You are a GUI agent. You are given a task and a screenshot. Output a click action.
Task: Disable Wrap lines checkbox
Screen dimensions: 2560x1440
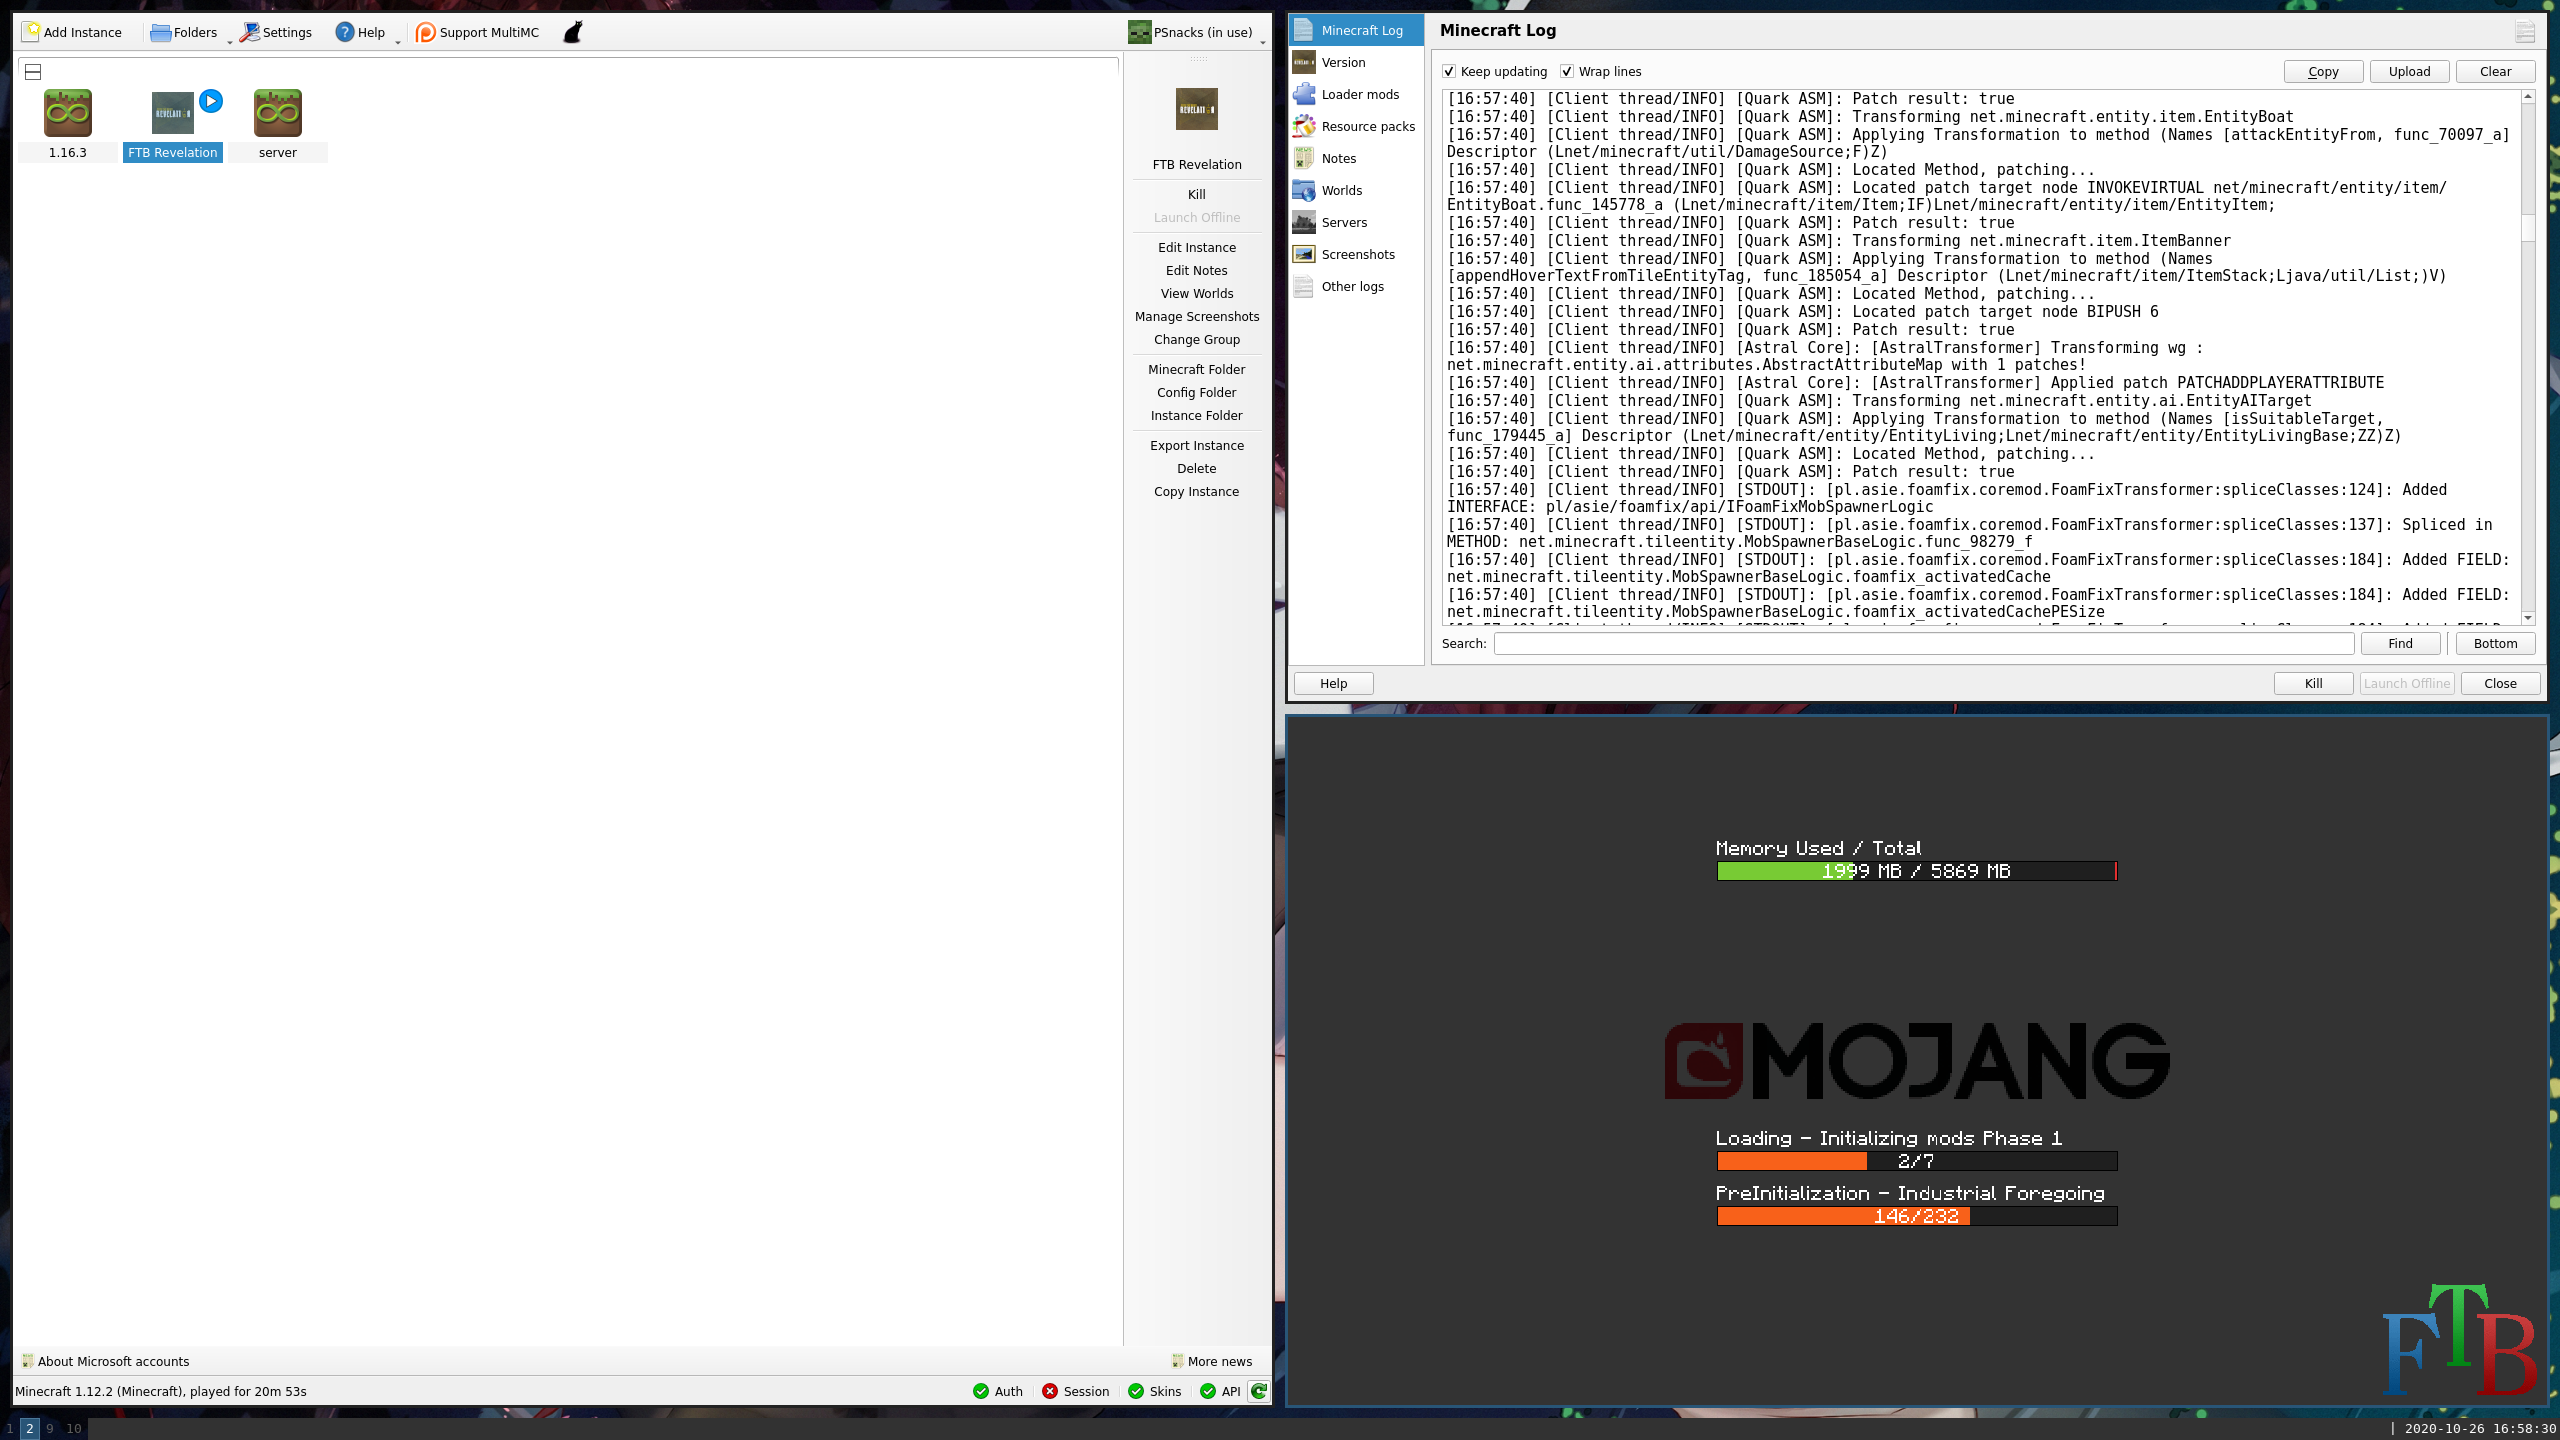(x=1567, y=71)
